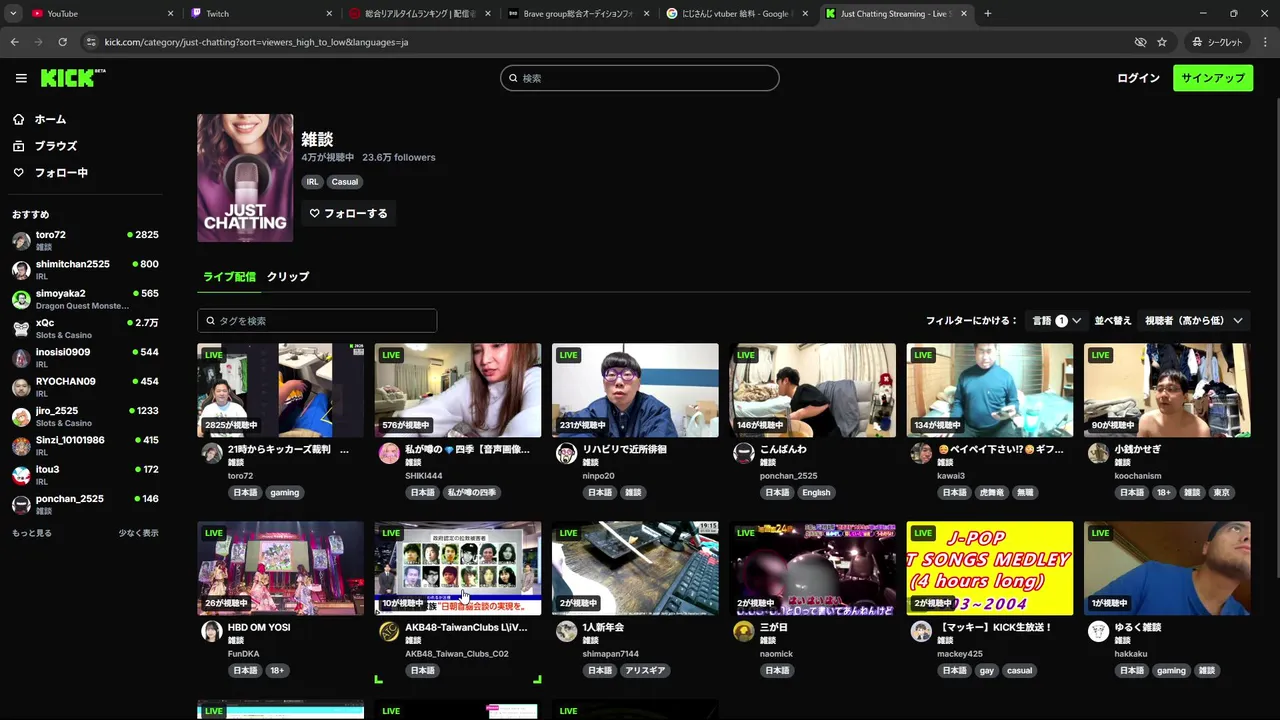Click the フォローする button
This screenshot has width=1280, height=720.
(x=348, y=213)
